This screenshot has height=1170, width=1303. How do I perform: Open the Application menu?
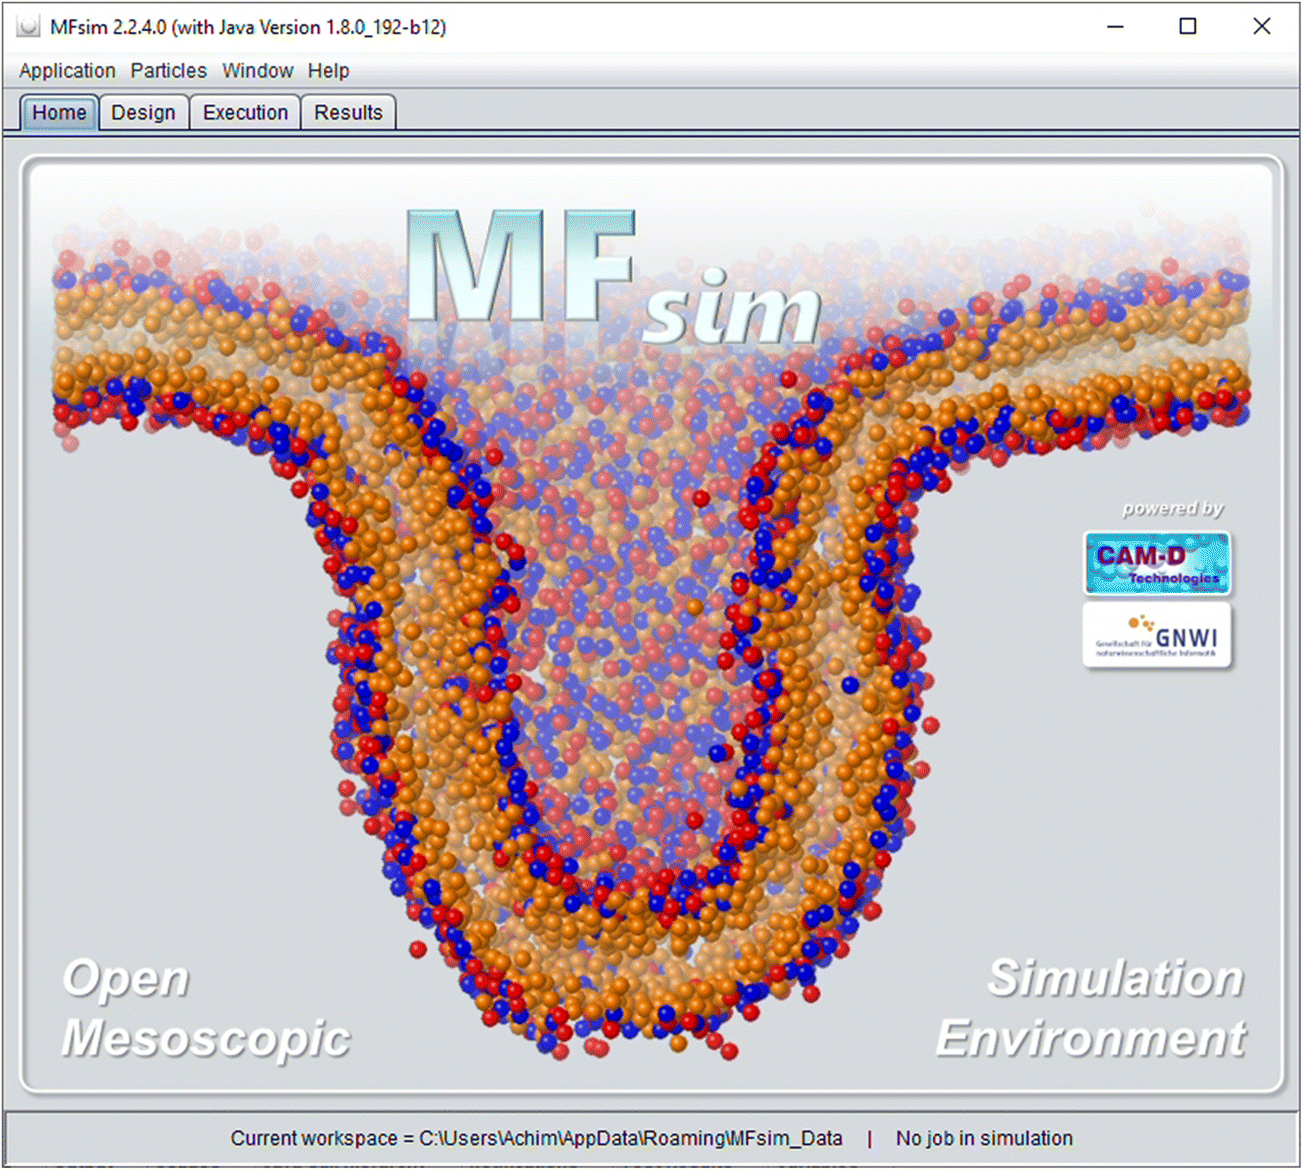click(67, 71)
